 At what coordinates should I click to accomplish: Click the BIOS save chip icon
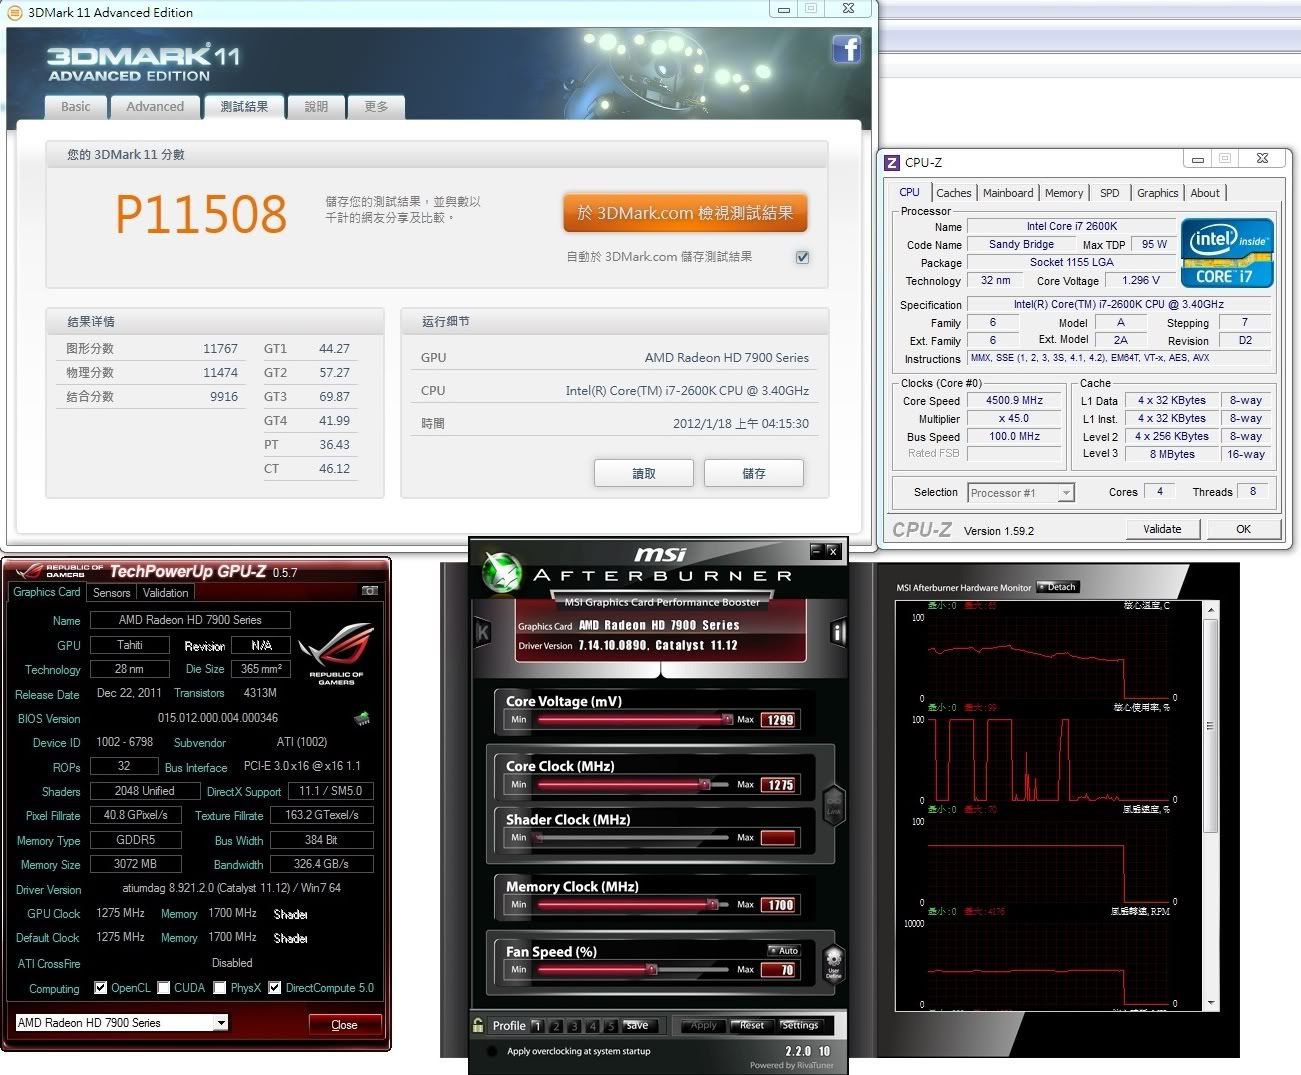coord(362,718)
